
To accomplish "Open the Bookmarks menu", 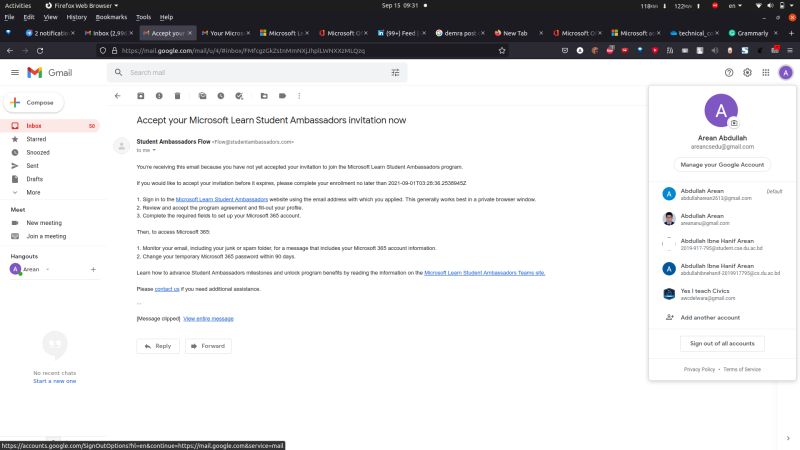I will pos(111,17).
